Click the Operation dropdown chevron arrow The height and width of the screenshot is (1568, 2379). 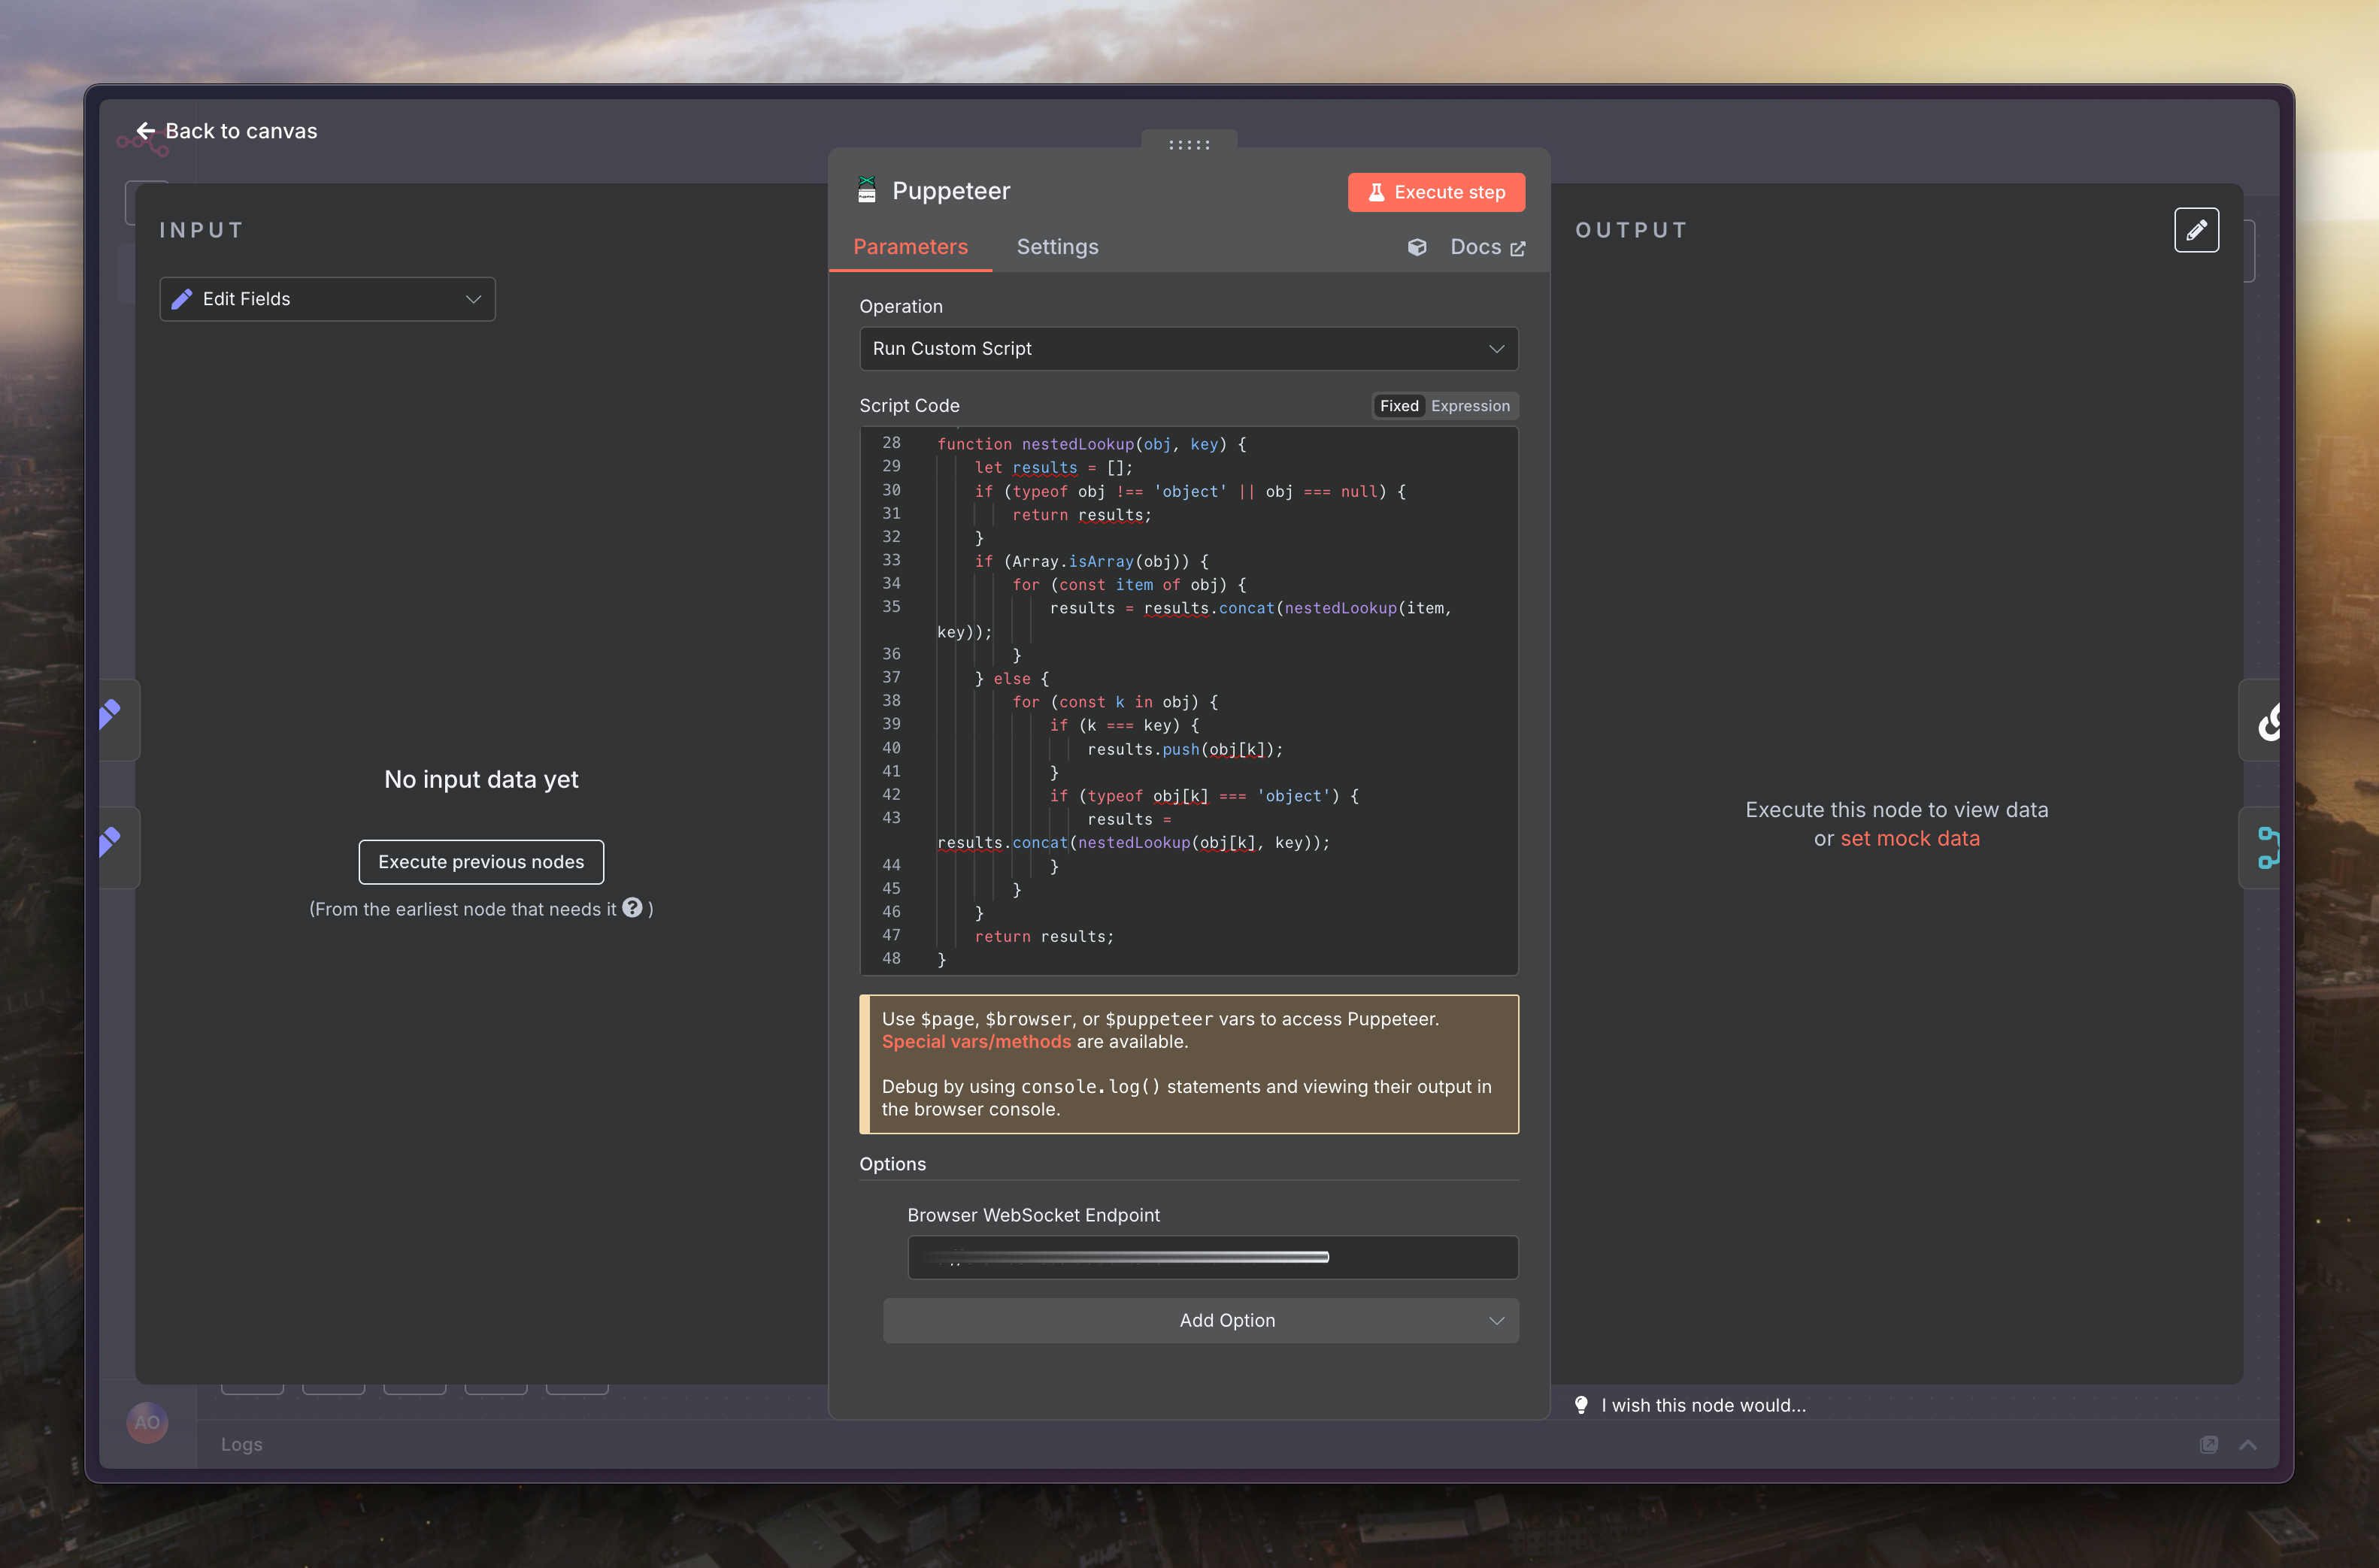click(x=1496, y=349)
